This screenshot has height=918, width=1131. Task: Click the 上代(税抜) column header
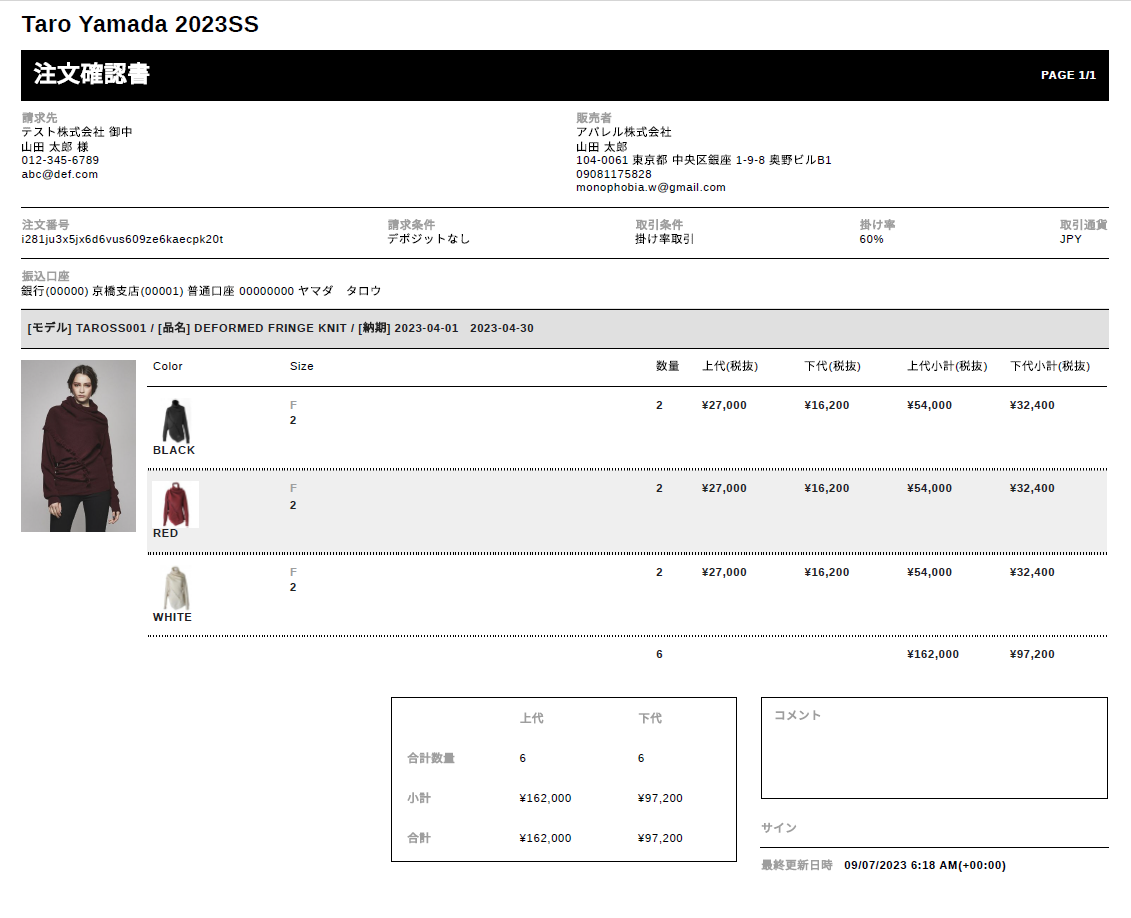(731, 366)
